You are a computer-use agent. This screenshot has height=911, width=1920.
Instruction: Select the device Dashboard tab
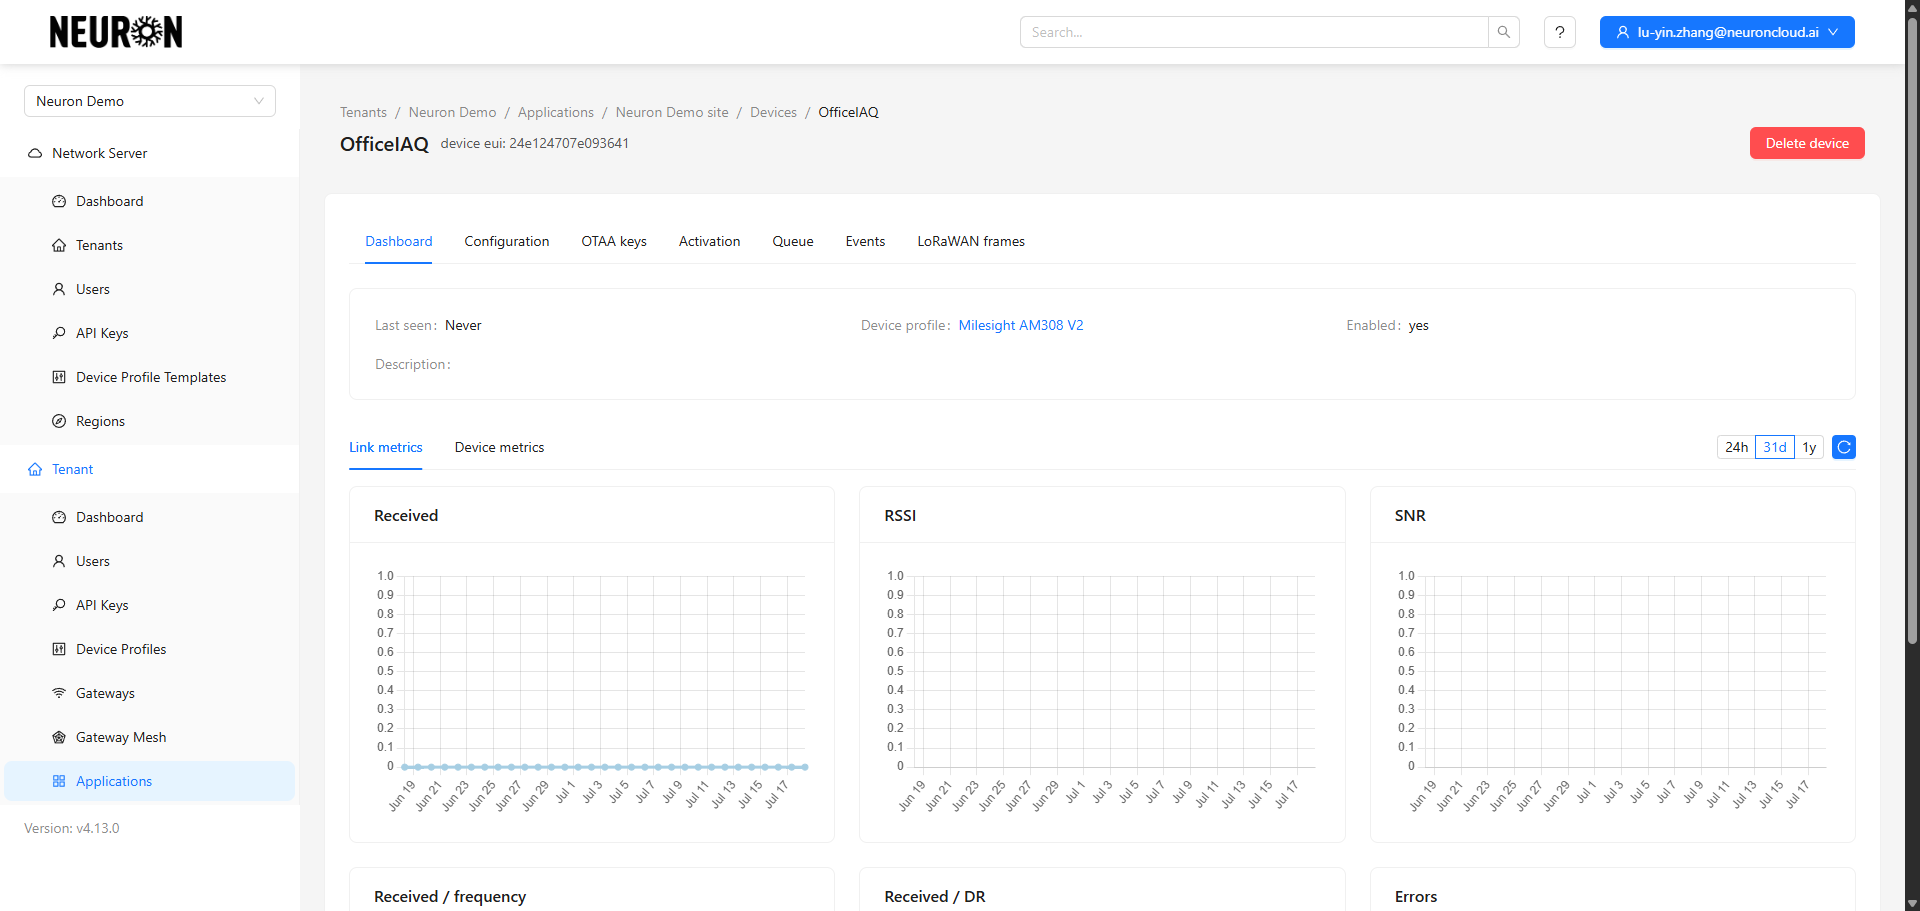point(398,241)
